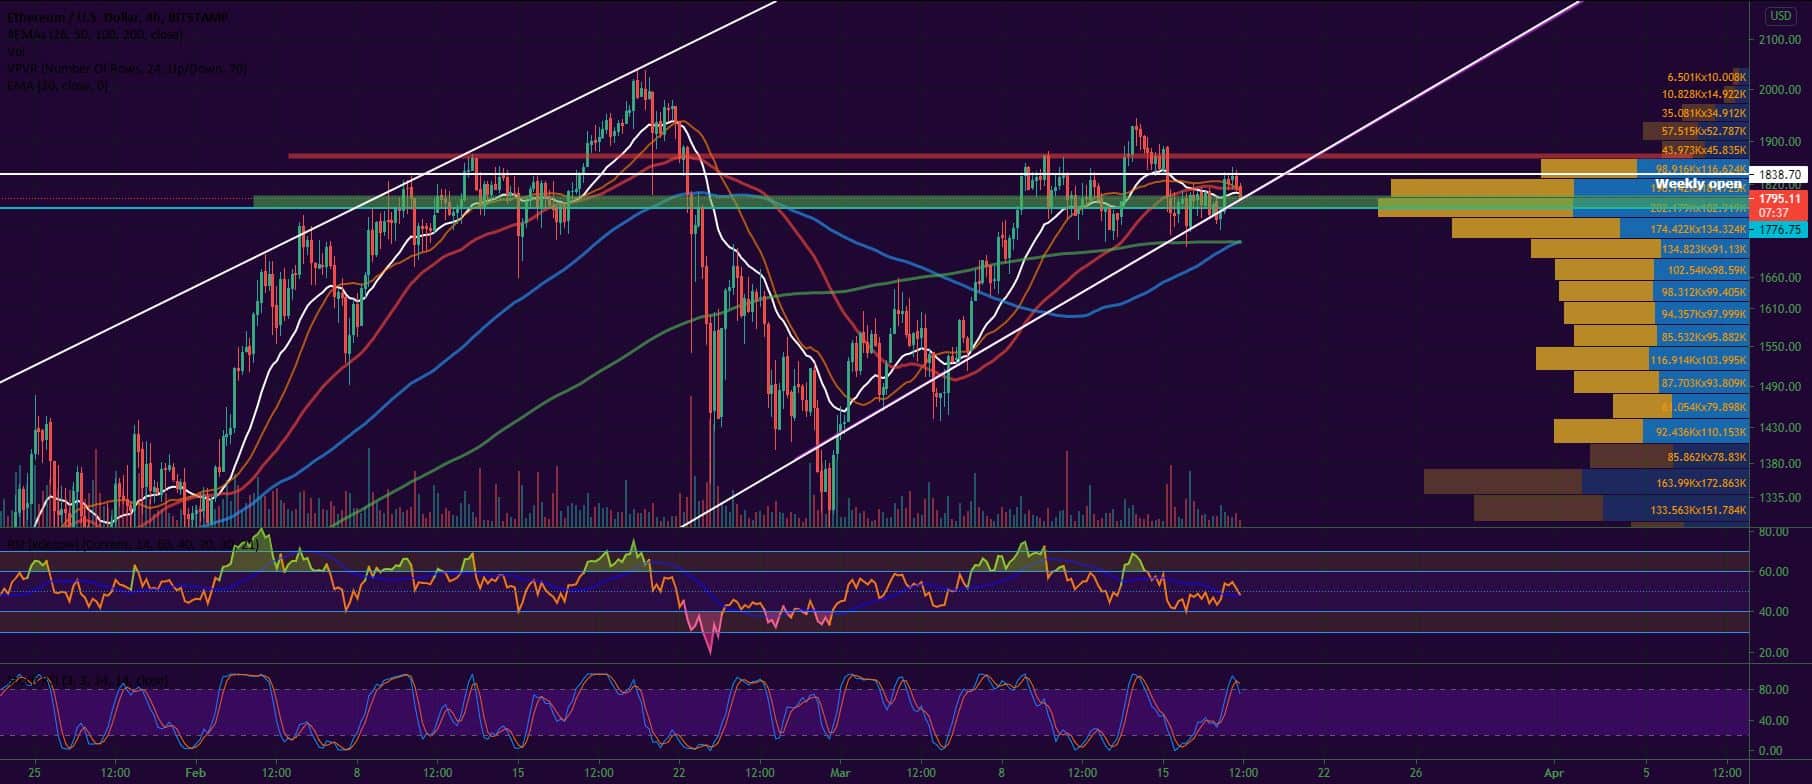
Task: Select the 1380.00 price axis label
Action: 1779,464
